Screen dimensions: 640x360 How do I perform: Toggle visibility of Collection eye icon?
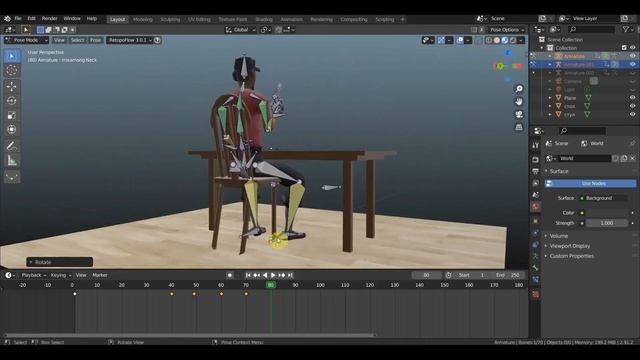click(632, 48)
